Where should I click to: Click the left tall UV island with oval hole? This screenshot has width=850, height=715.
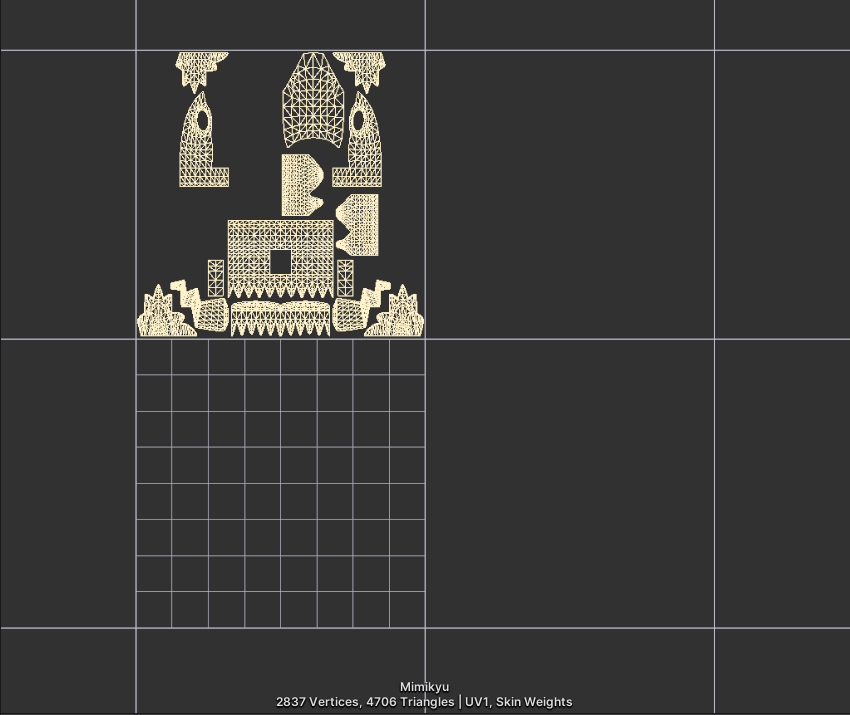click(197, 150)
